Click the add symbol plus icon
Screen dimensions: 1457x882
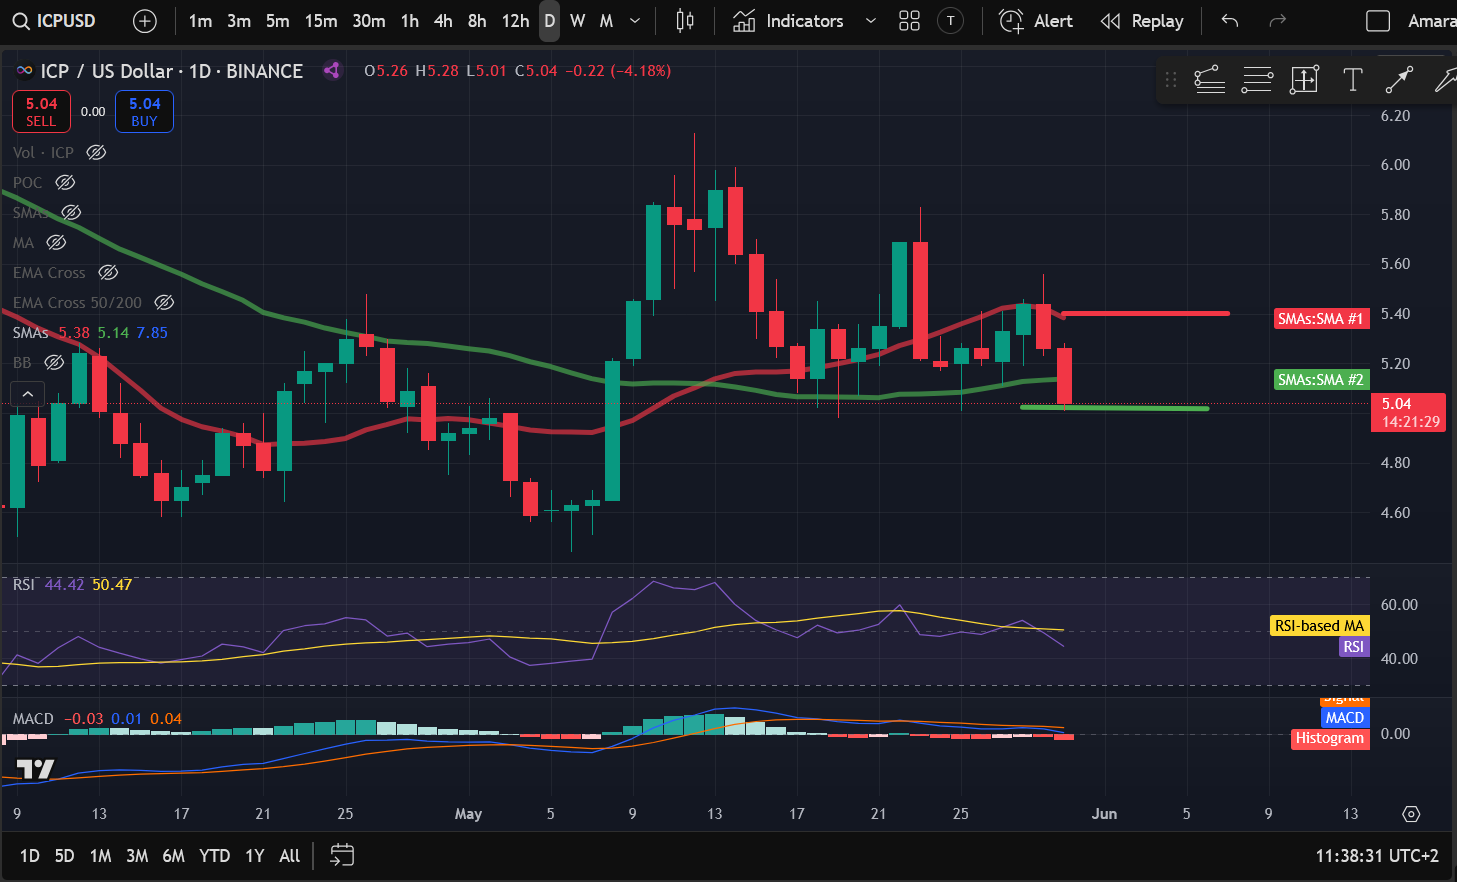click(145, 21)
